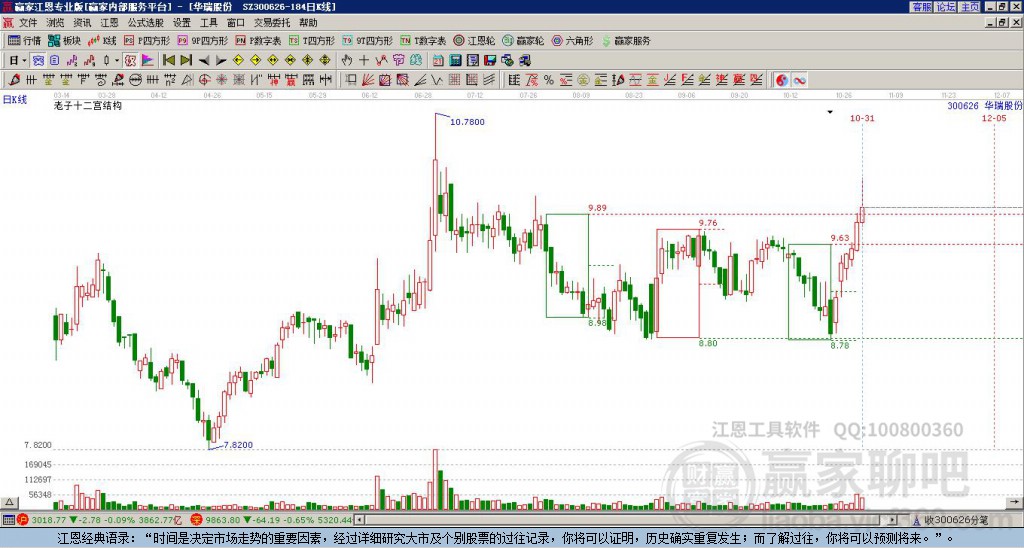Select the triangle ruler drawing icon
1024x548 pixels.
point(187,80)
